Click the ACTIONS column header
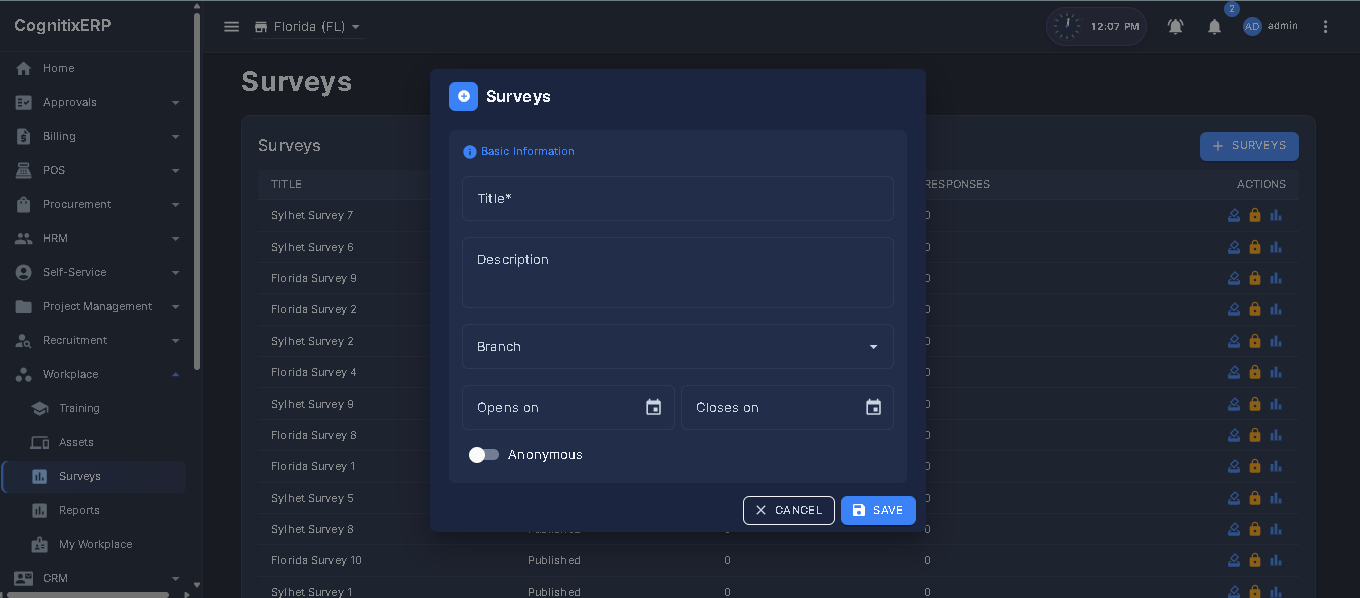 [1261, 184]
